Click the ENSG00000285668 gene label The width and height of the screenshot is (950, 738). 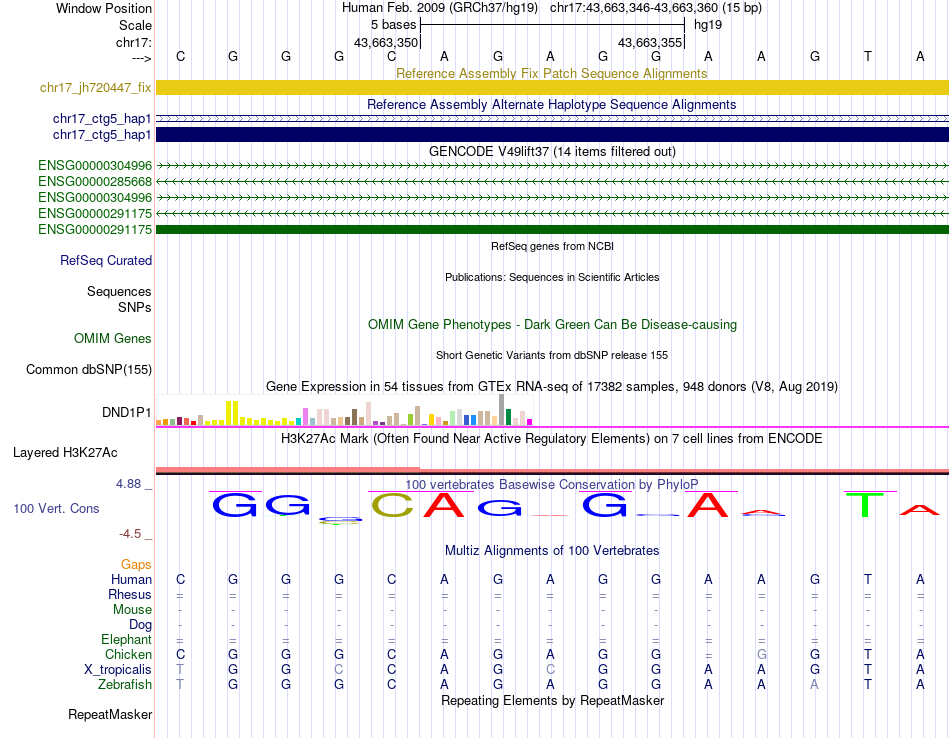coord(95,182)
